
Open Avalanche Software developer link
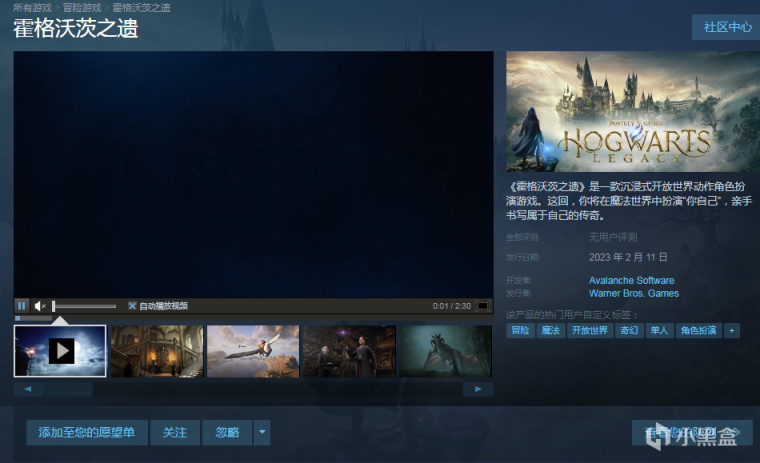631,280
